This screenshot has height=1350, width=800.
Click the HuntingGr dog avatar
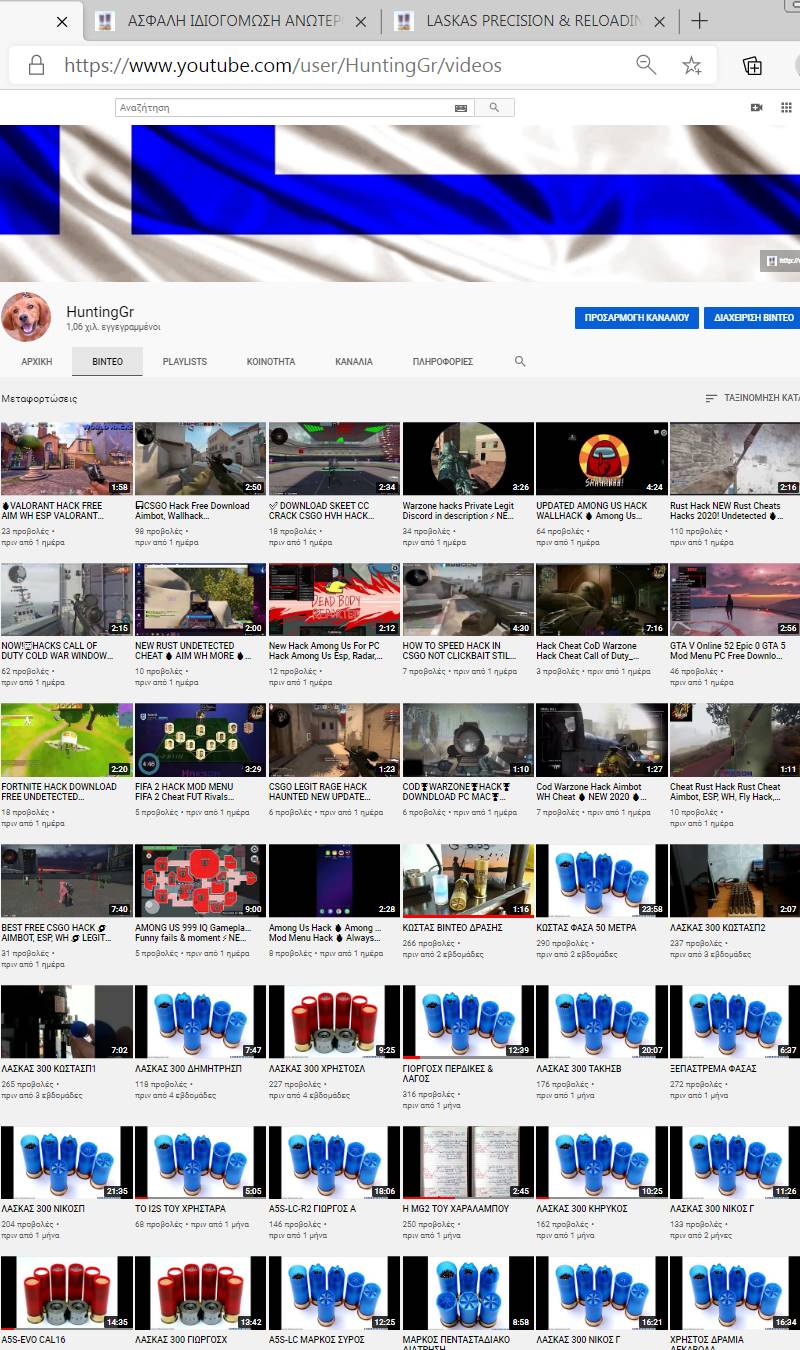pyautogui.click(x=26, y=317)
